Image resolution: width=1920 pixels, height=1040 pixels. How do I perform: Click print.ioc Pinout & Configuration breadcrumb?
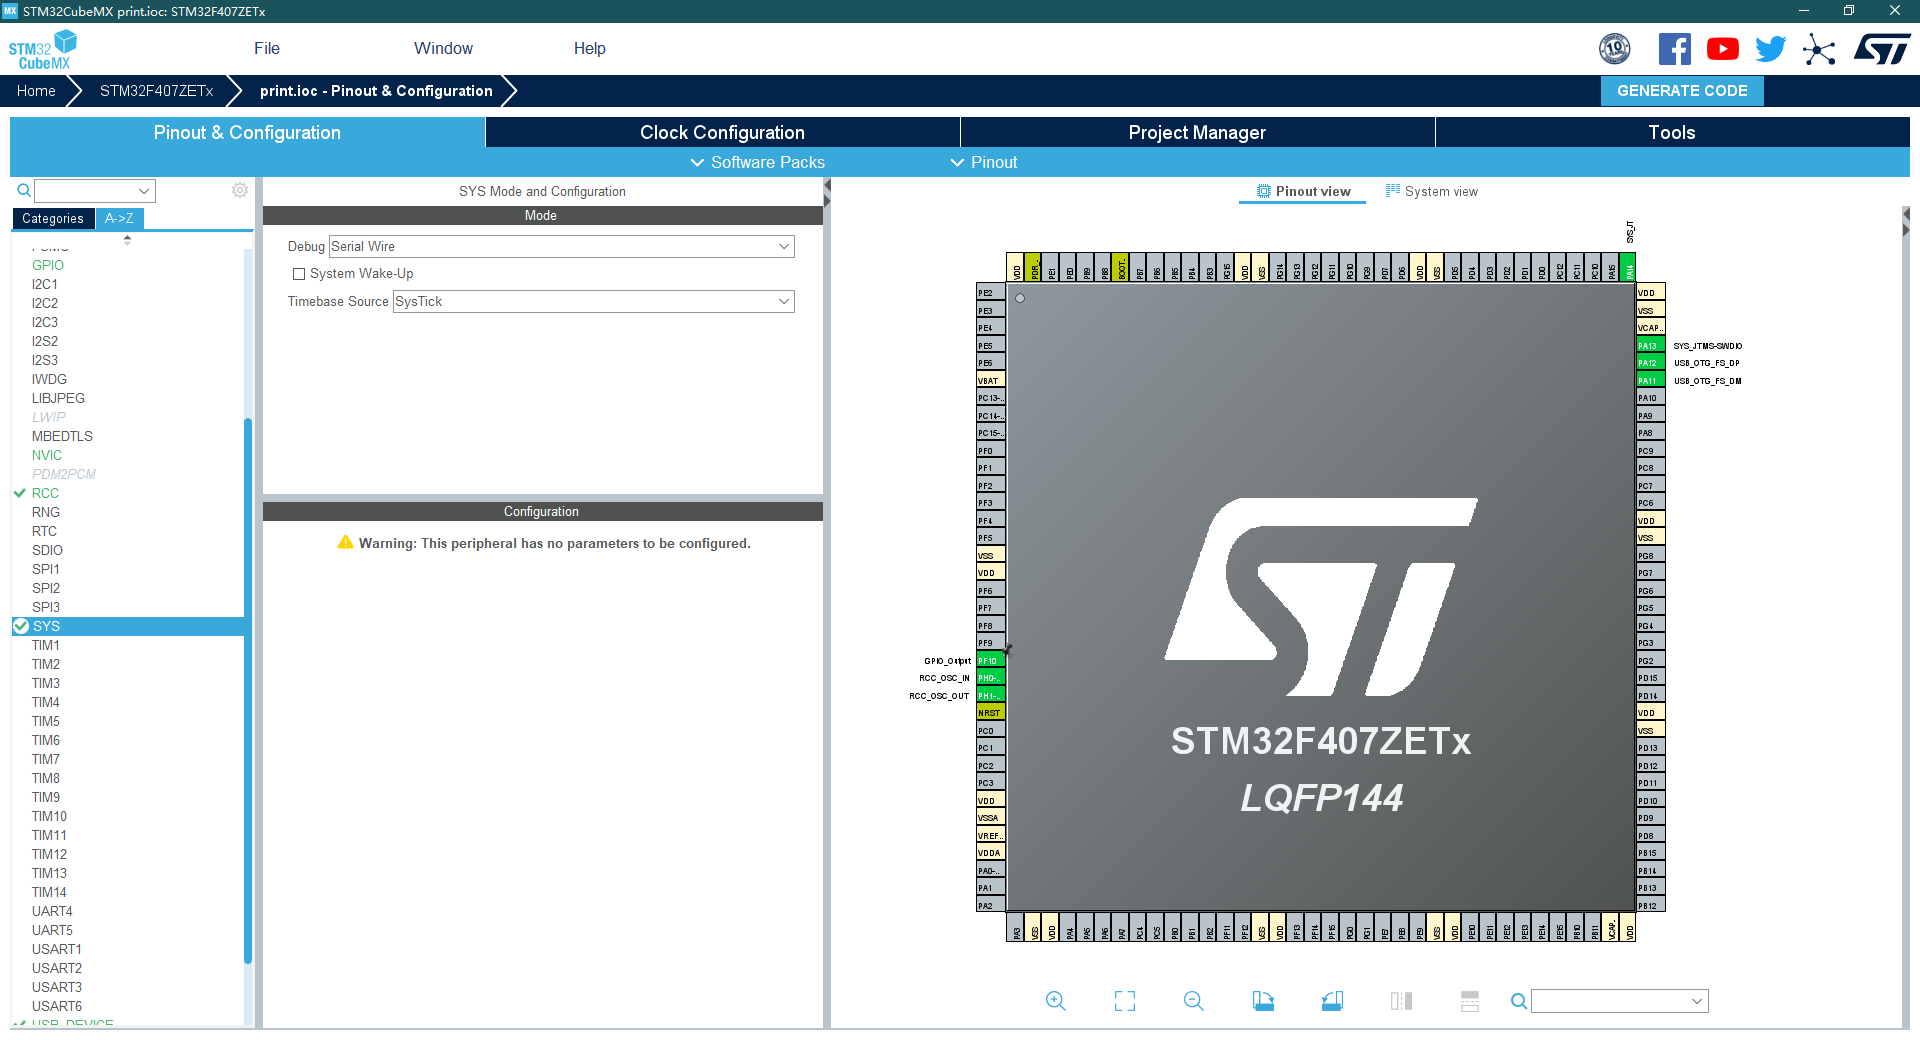coord(376,90)
